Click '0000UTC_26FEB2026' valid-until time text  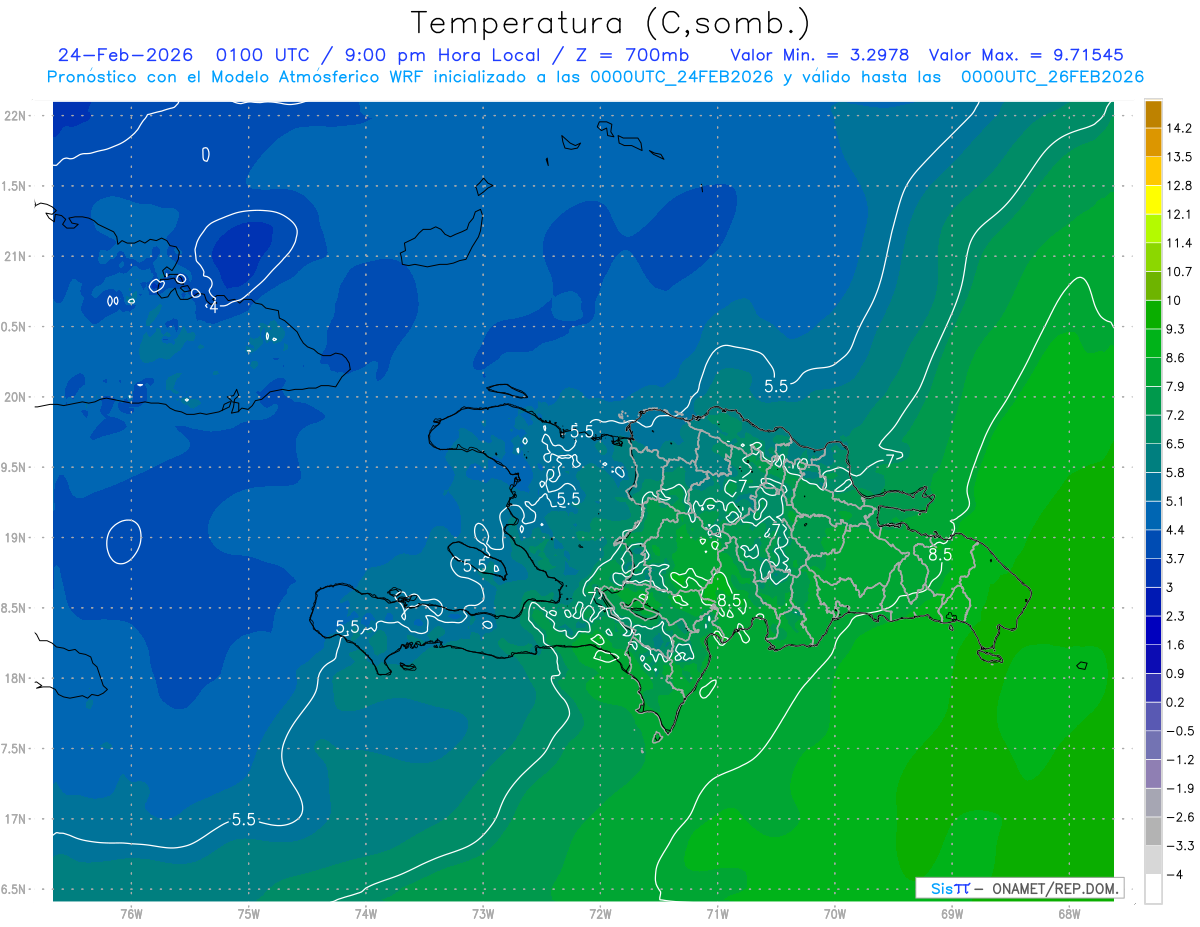[1052, 77]
